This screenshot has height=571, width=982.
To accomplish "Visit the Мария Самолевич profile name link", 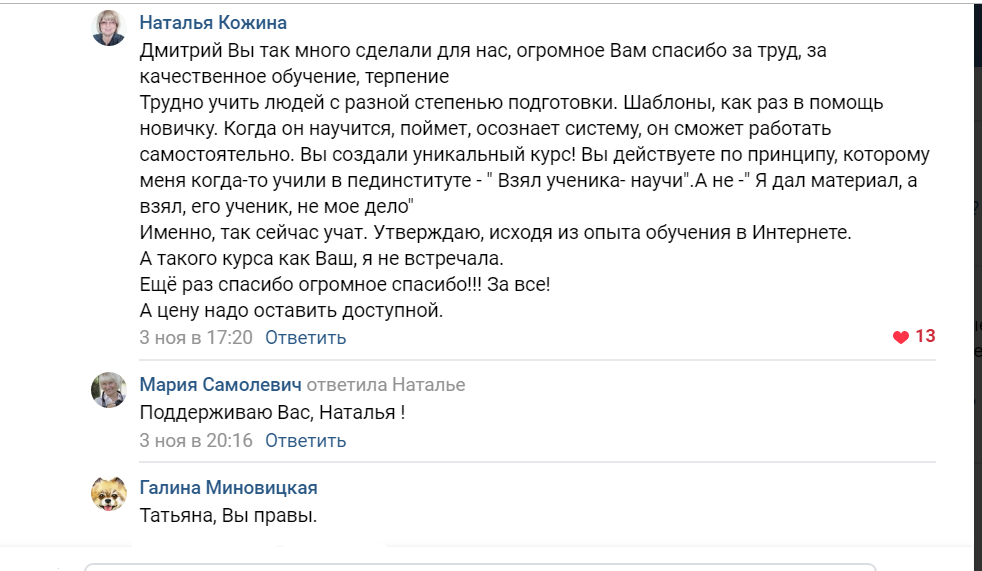I will click(x=220, y=385).
